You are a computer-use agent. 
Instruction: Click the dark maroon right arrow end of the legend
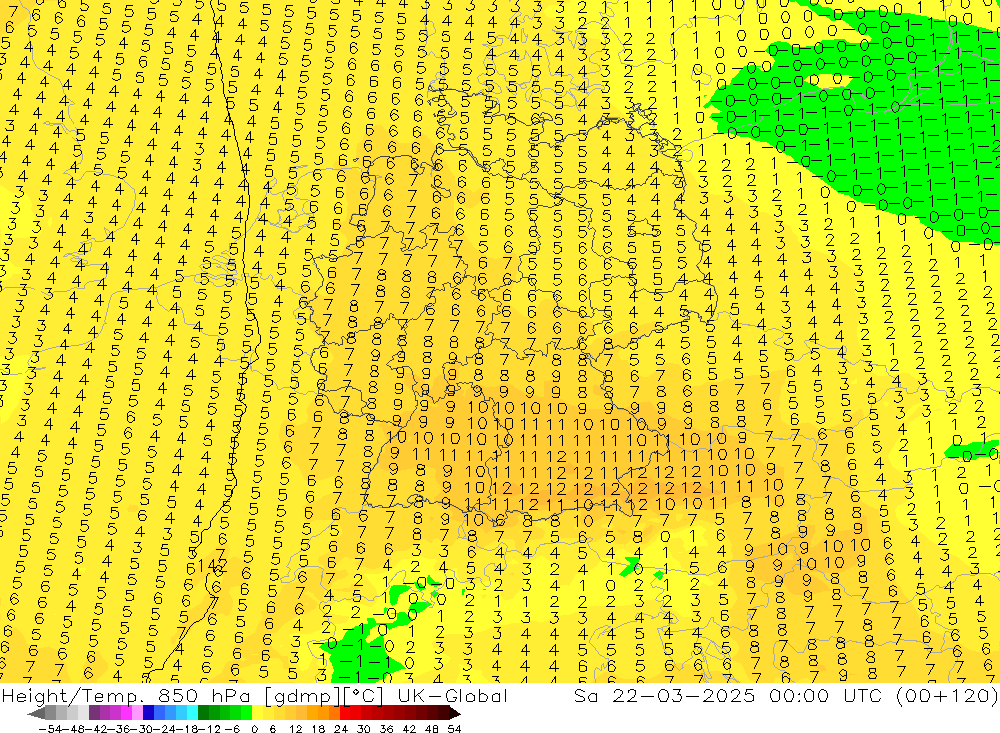(x=455, y=713)
